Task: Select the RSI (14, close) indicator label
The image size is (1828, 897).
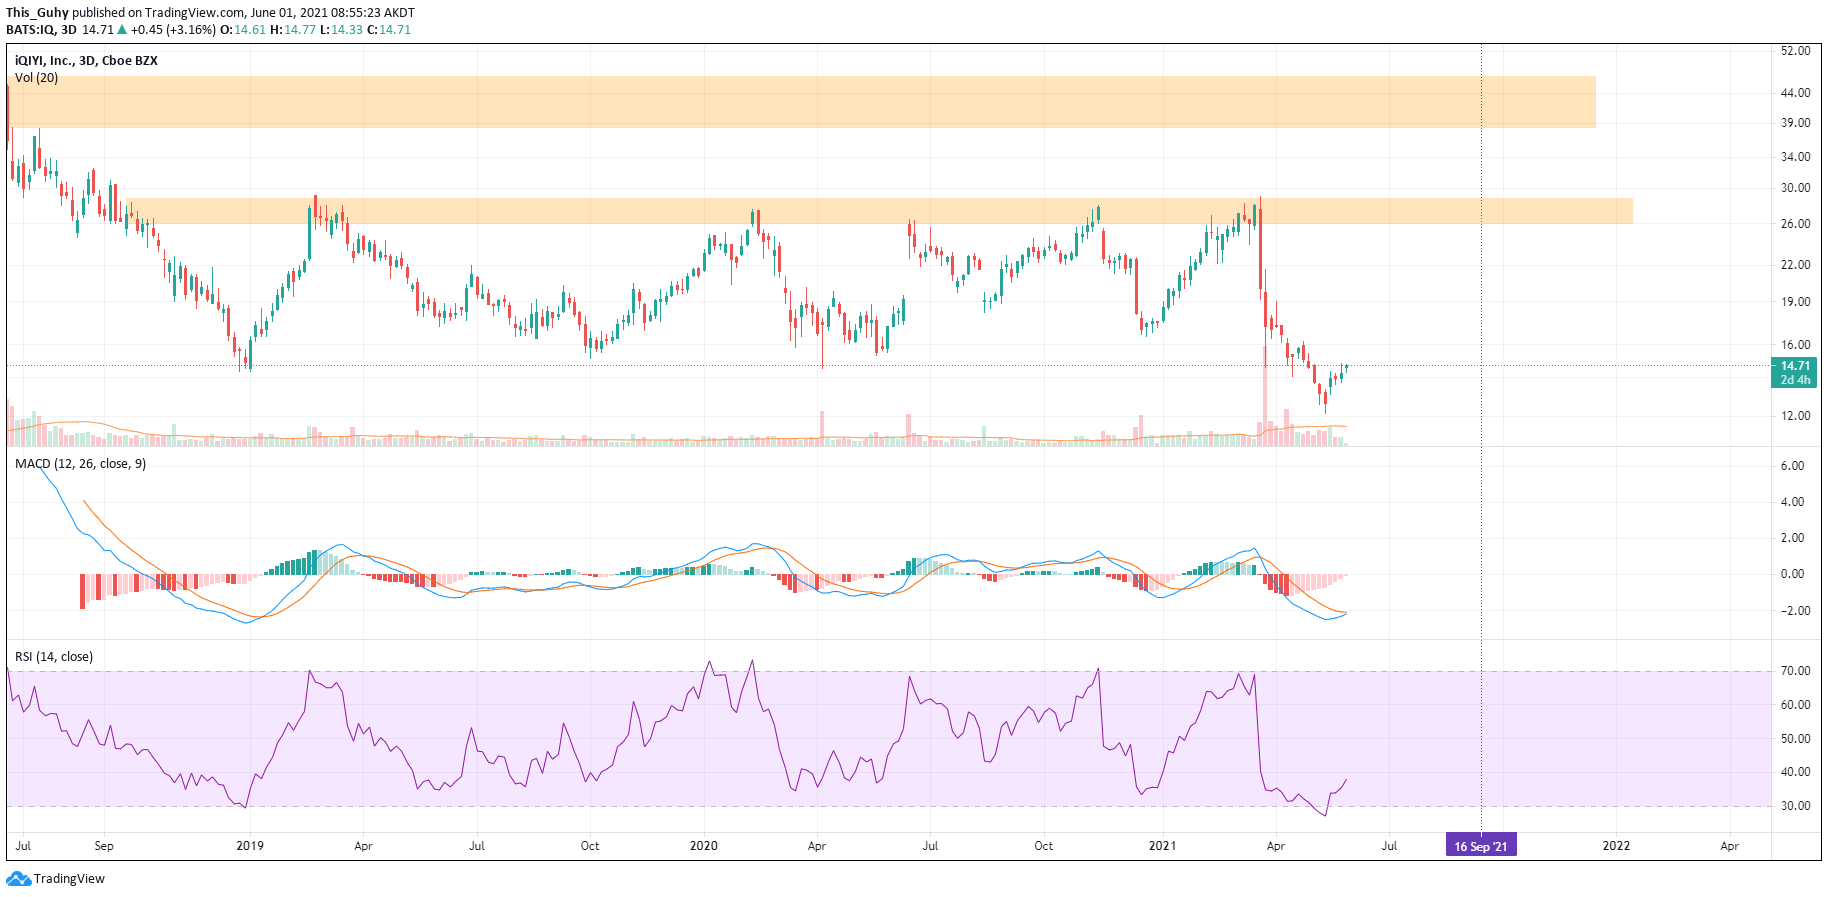Action: (54, 657)
